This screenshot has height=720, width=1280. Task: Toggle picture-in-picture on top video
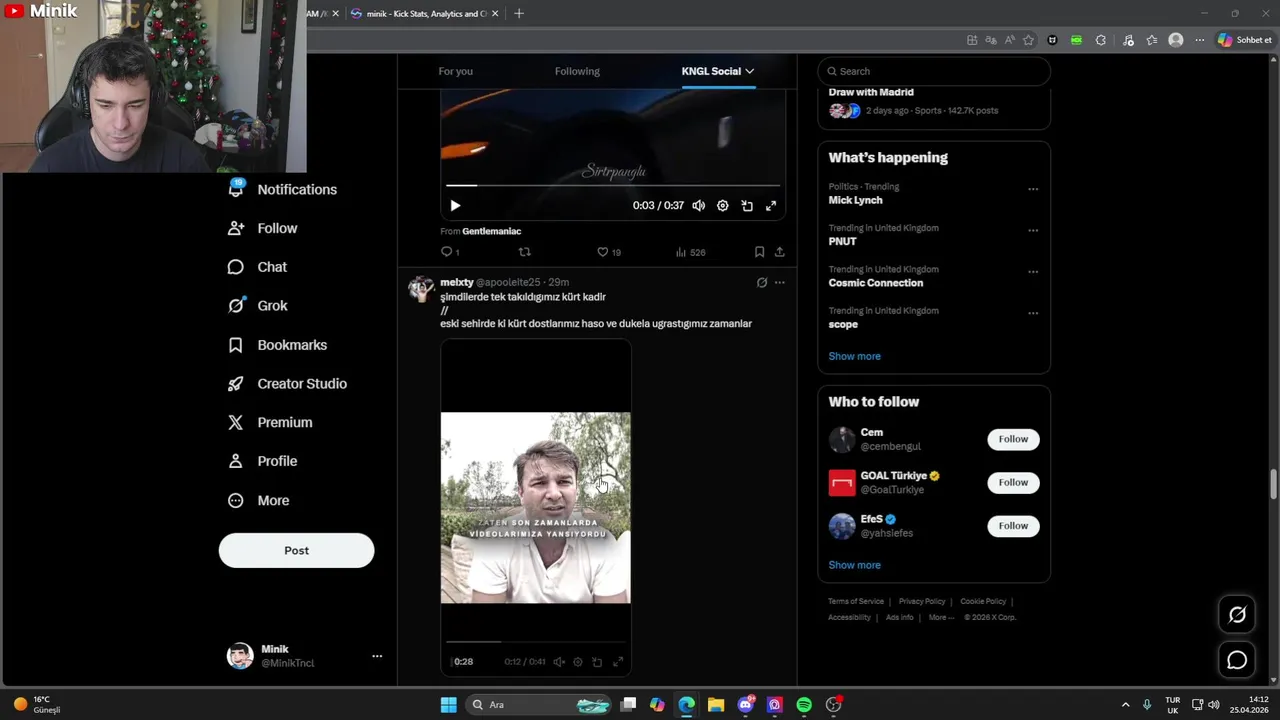[747, 206]
